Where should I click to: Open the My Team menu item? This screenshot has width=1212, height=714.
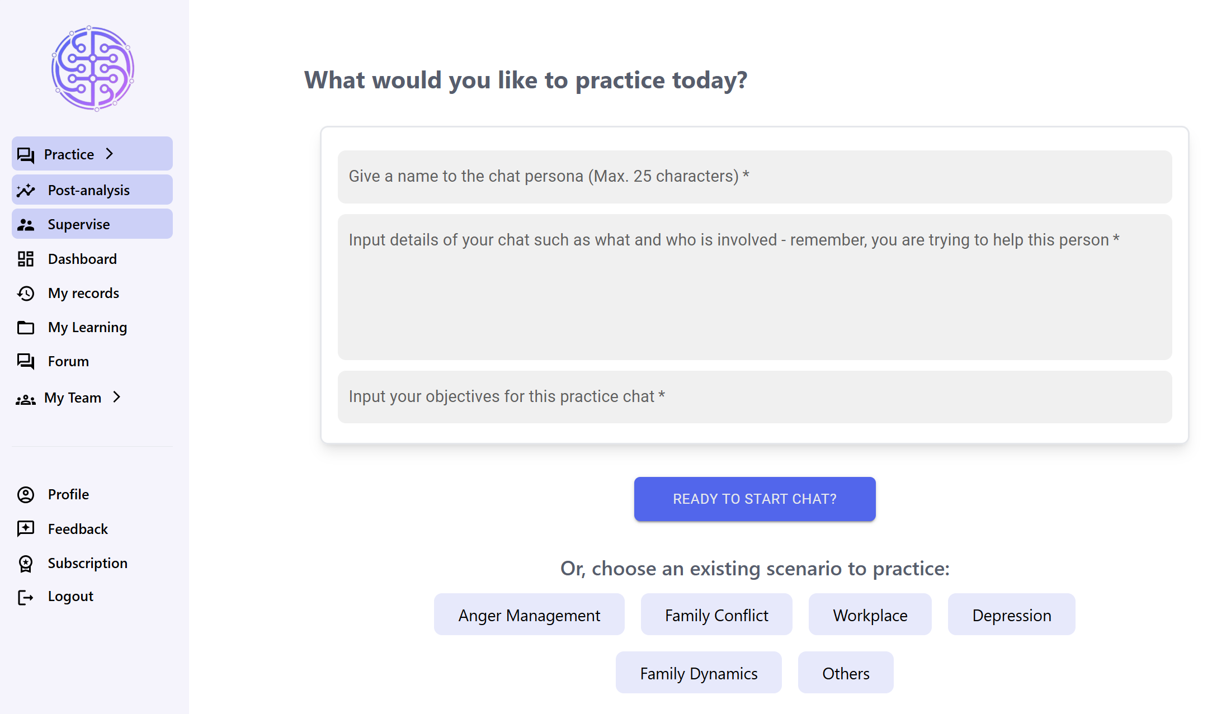(72, 398)
